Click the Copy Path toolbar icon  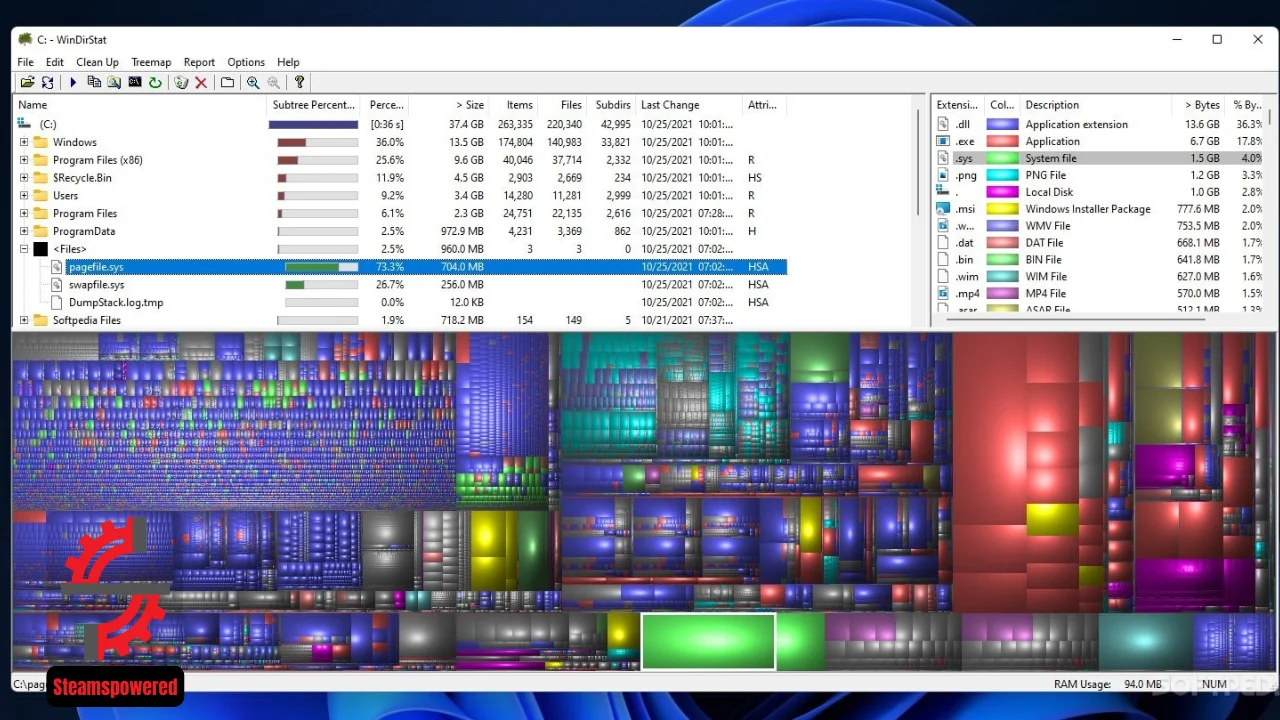(x=94, y=82)
